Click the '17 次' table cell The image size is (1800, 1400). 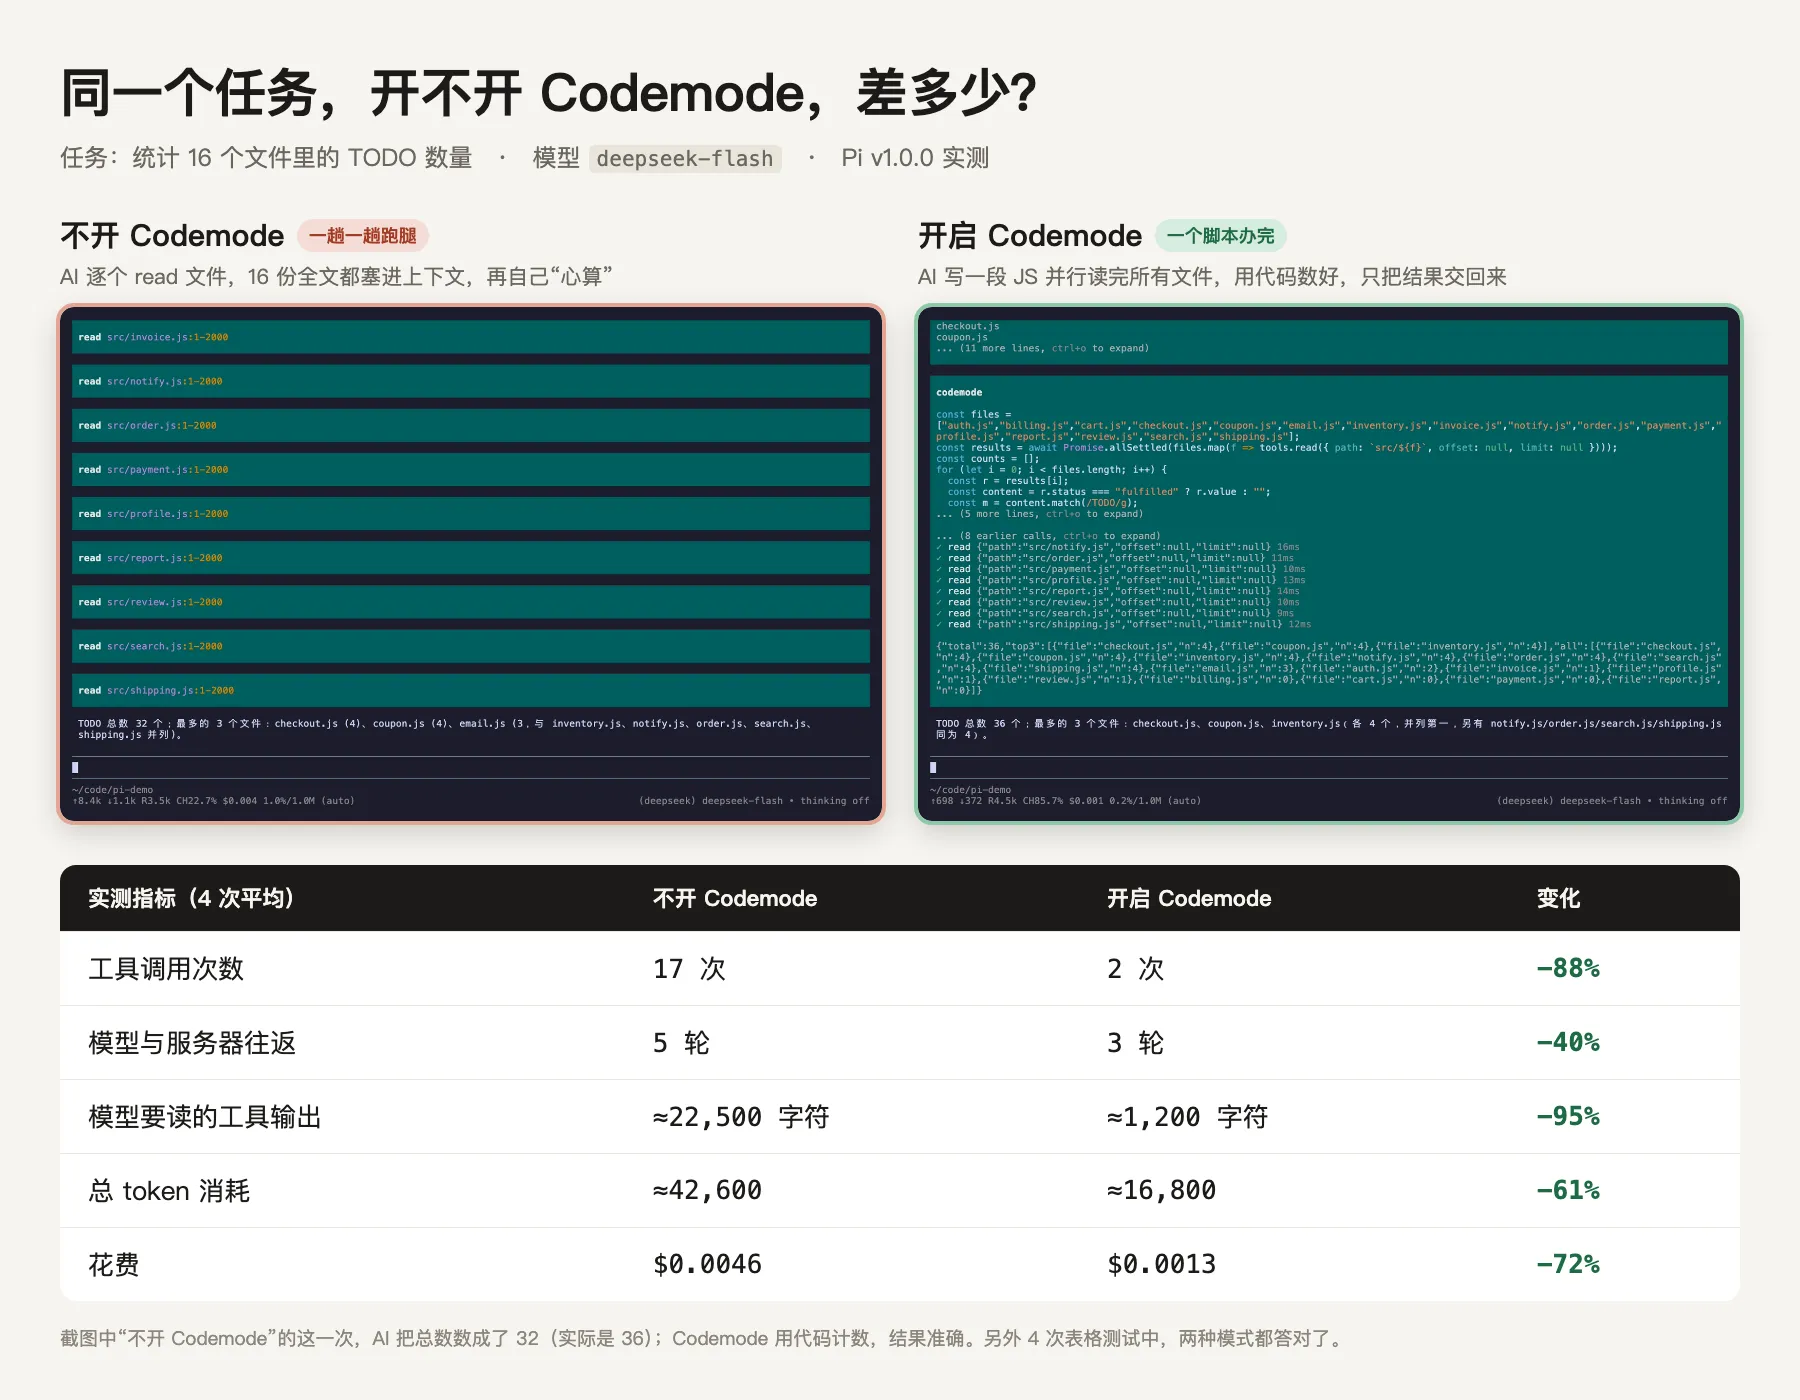[x=689, y=968]
